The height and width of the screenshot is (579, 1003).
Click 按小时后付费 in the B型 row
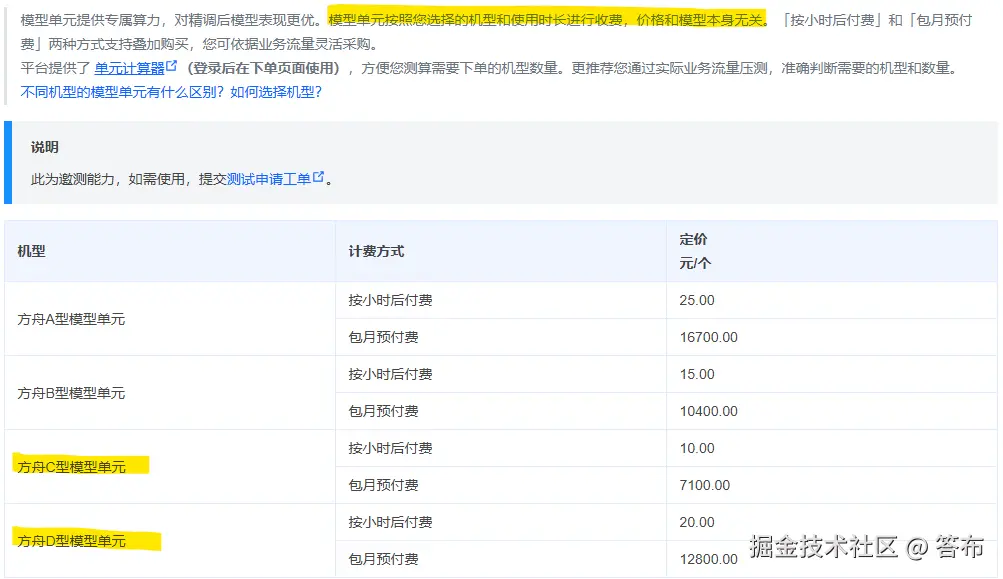[390, 374]
